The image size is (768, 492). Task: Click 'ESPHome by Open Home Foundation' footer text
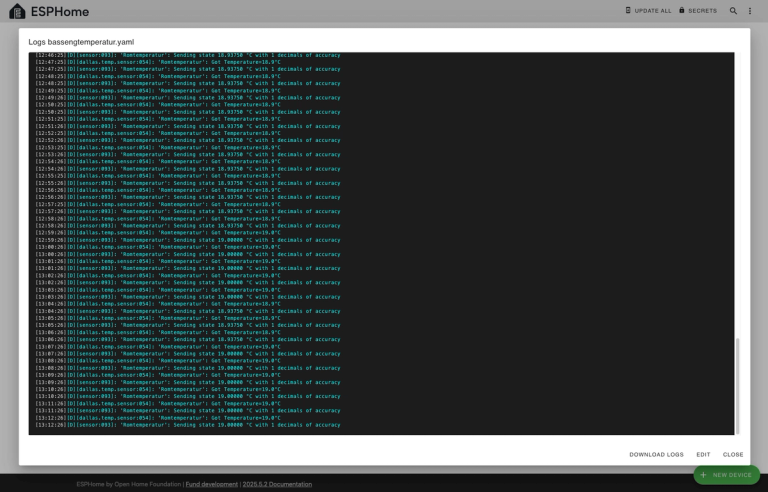pos(128,484)
